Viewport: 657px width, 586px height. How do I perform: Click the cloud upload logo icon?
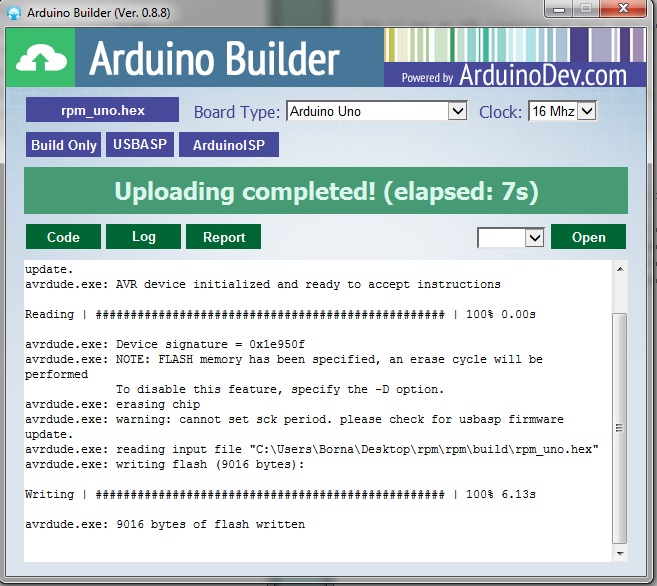[x=41, y=58]
